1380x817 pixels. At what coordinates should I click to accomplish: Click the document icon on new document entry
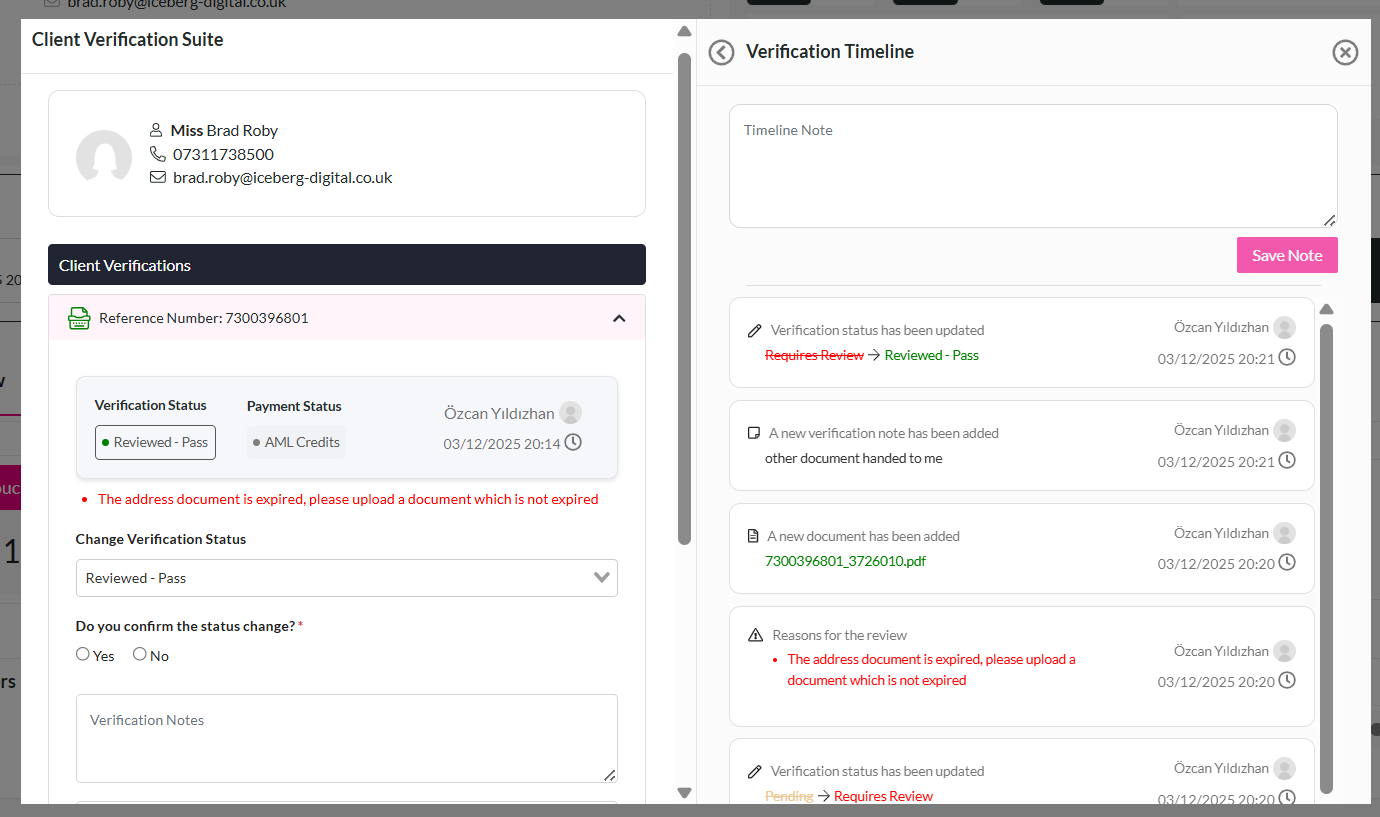click(754, 536)
